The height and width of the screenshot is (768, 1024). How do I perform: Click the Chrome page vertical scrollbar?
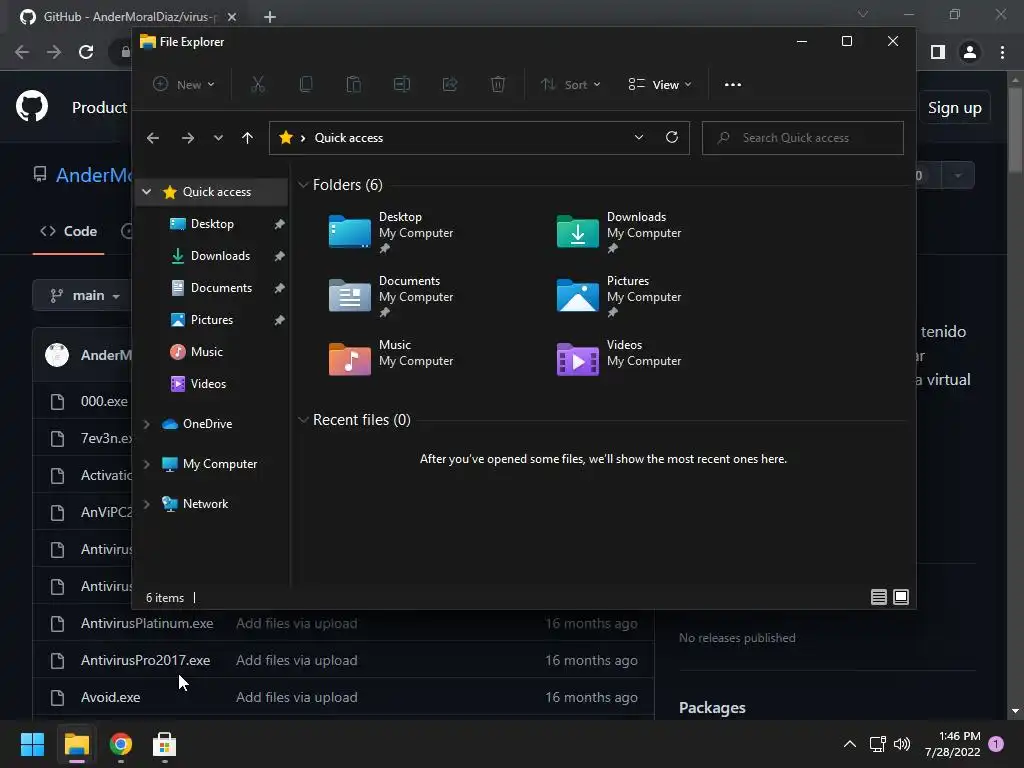pyautogui.click(x=1015, y=131)
